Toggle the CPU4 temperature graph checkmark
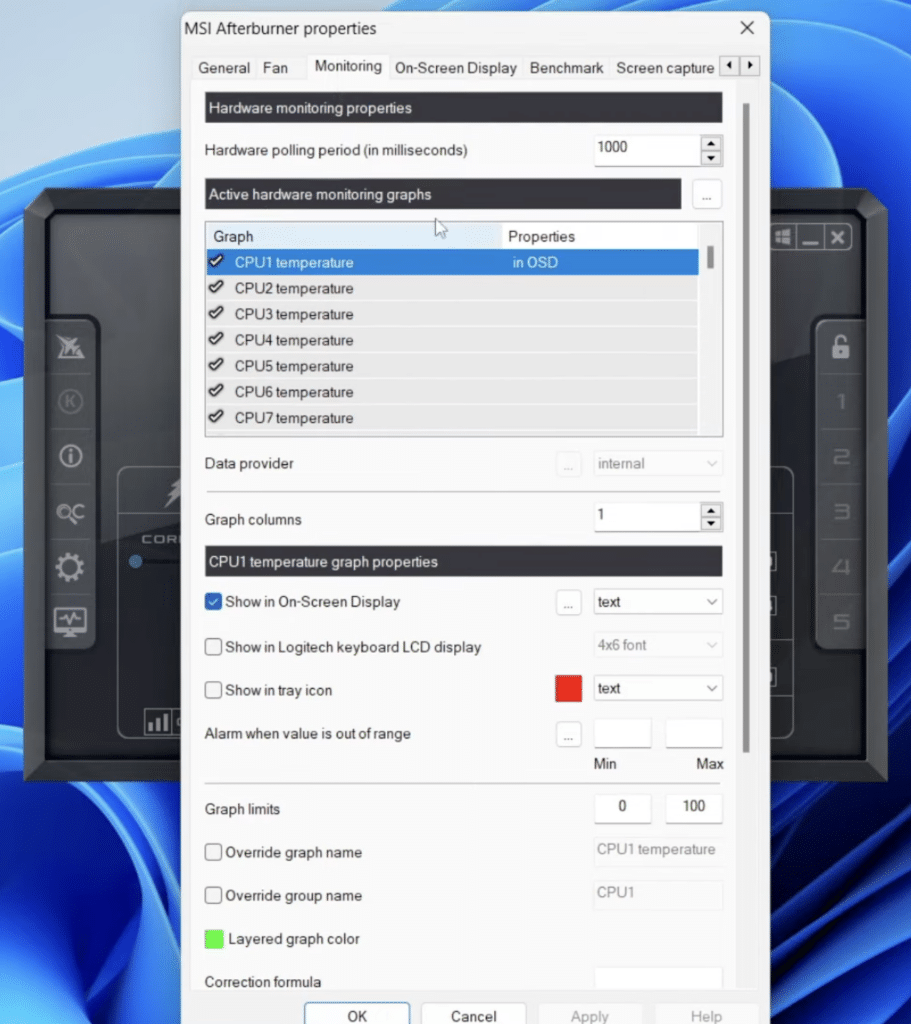 (x=216, y=340)
